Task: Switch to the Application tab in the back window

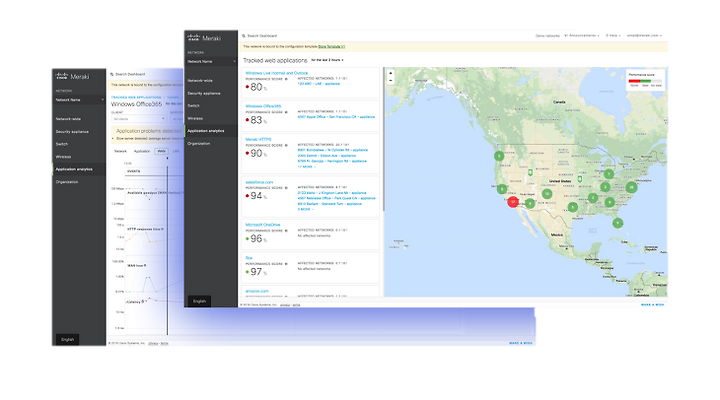Action: [x=142, y=151]
